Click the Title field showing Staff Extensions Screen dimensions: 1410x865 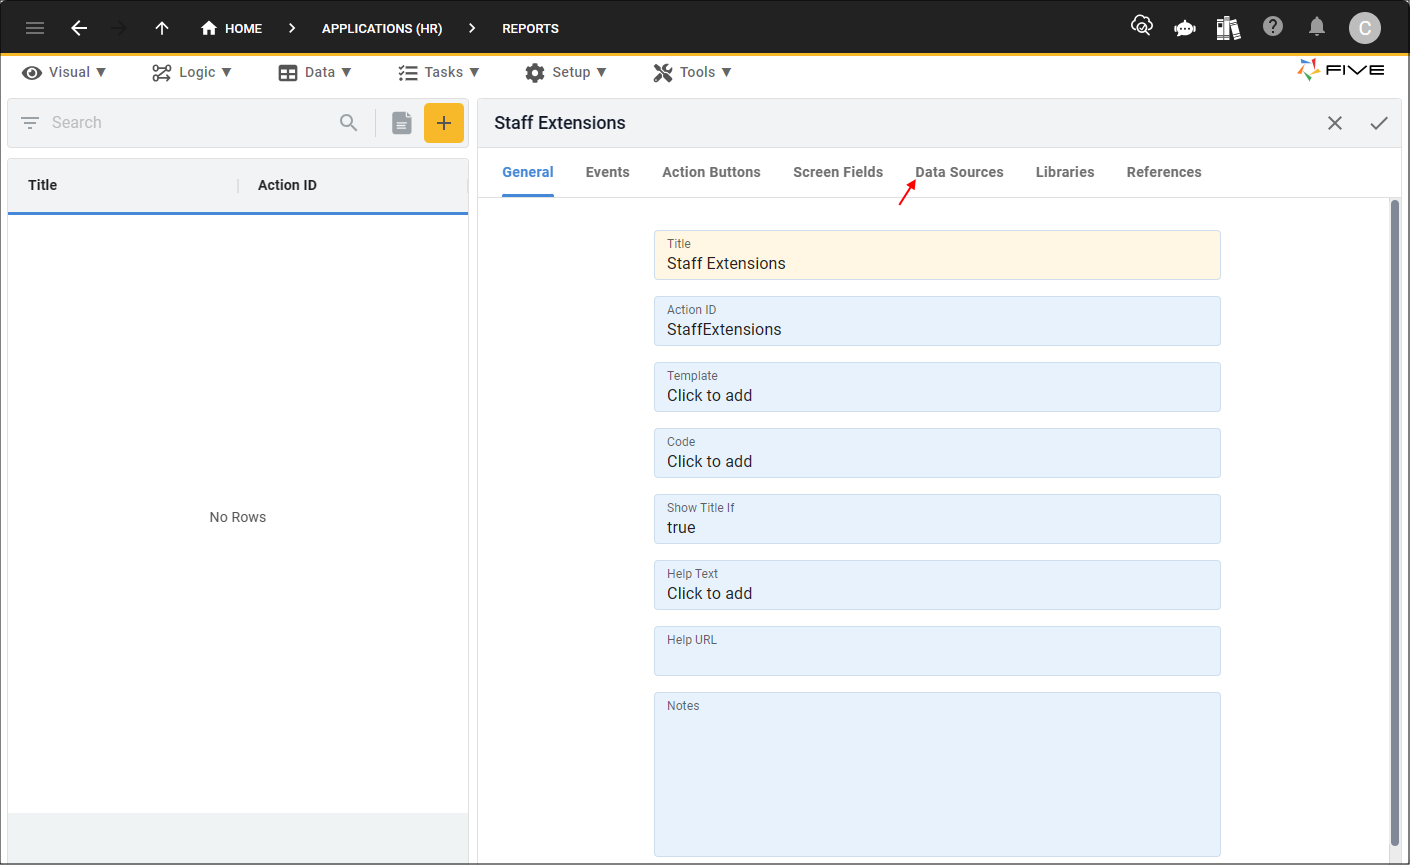pos(937,255)
